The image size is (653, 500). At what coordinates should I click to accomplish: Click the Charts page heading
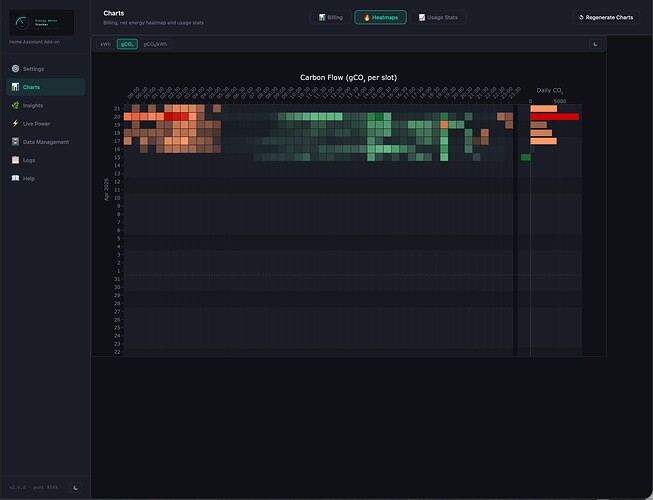click(114, 13)
